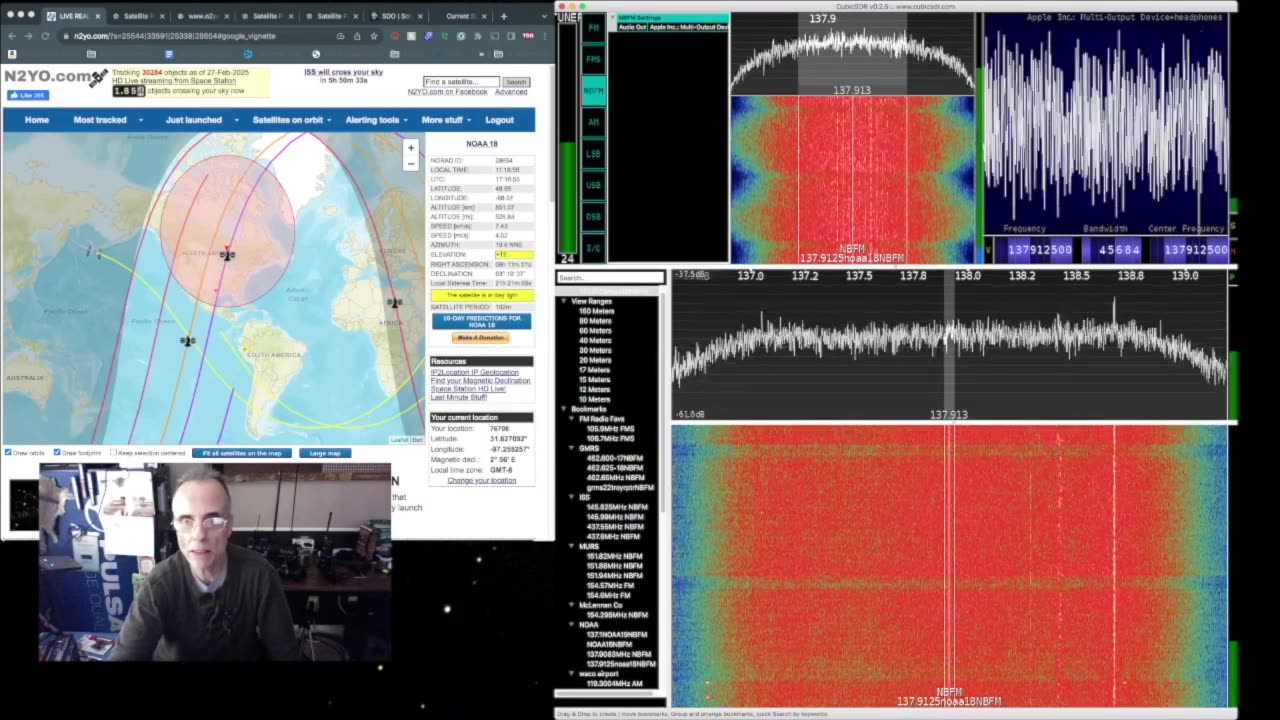Click the Find a satellite input

click(x=461, y=82)
